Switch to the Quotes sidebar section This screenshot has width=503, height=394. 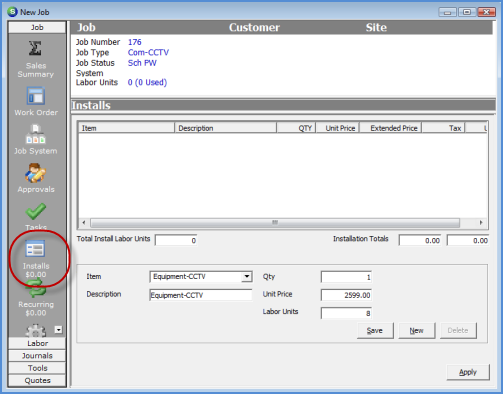click(37, 380)
